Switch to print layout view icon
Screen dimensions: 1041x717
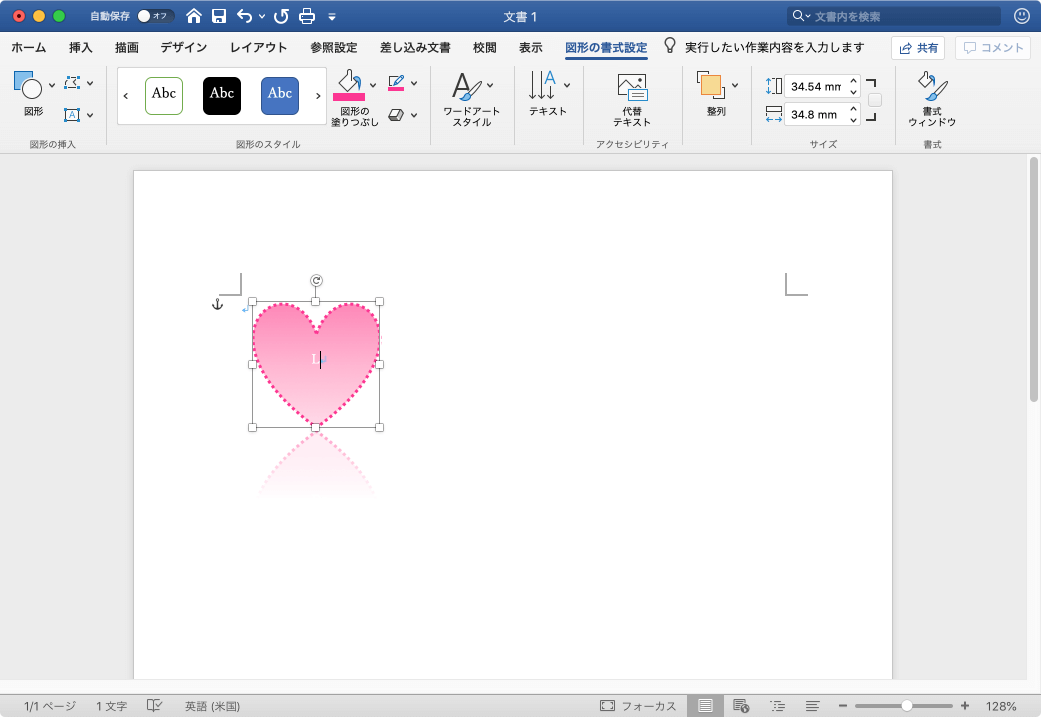705,706
